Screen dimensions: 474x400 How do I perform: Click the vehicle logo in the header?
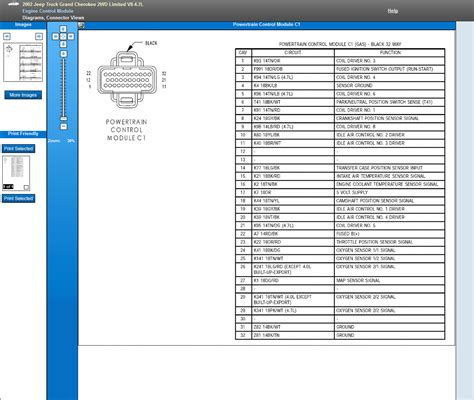pos(14,4)
